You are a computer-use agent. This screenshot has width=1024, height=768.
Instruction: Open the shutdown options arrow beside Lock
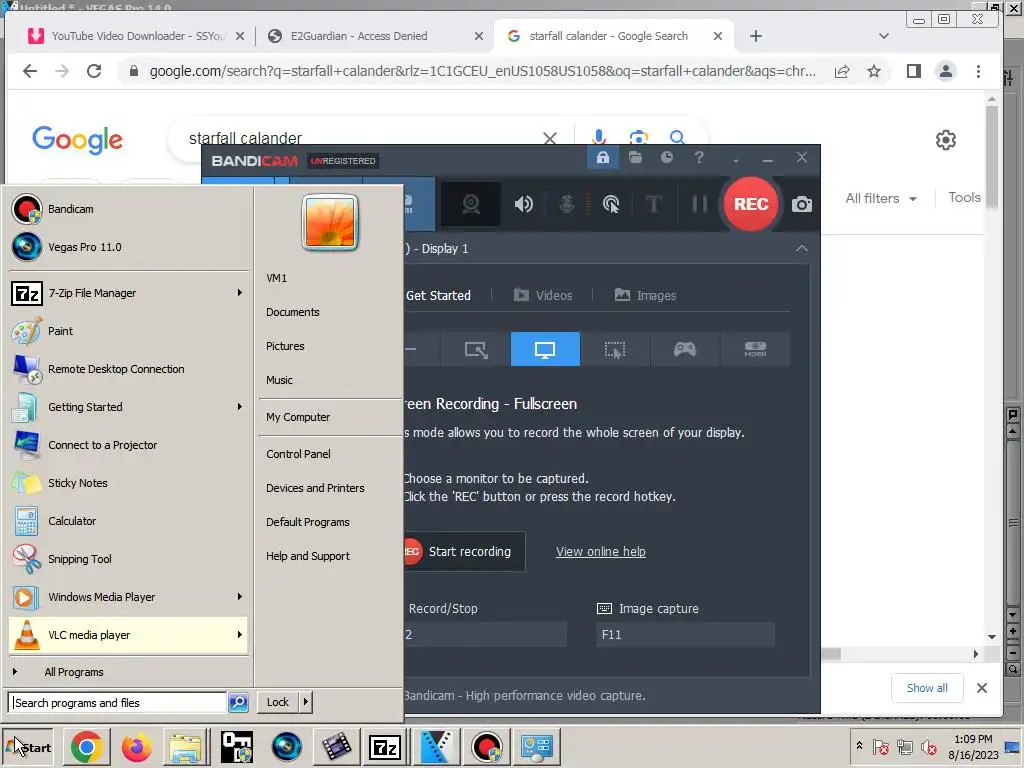[306, 702]
